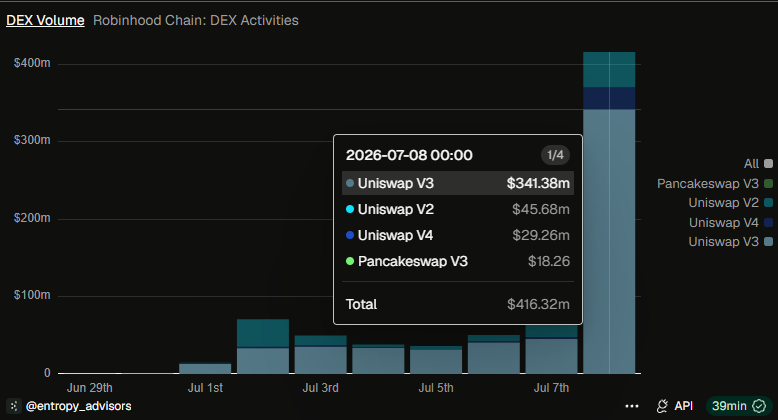The image size is (778, 420).
Task: Visit the @entropy_advisors author profile
Action: click(78, 406)
